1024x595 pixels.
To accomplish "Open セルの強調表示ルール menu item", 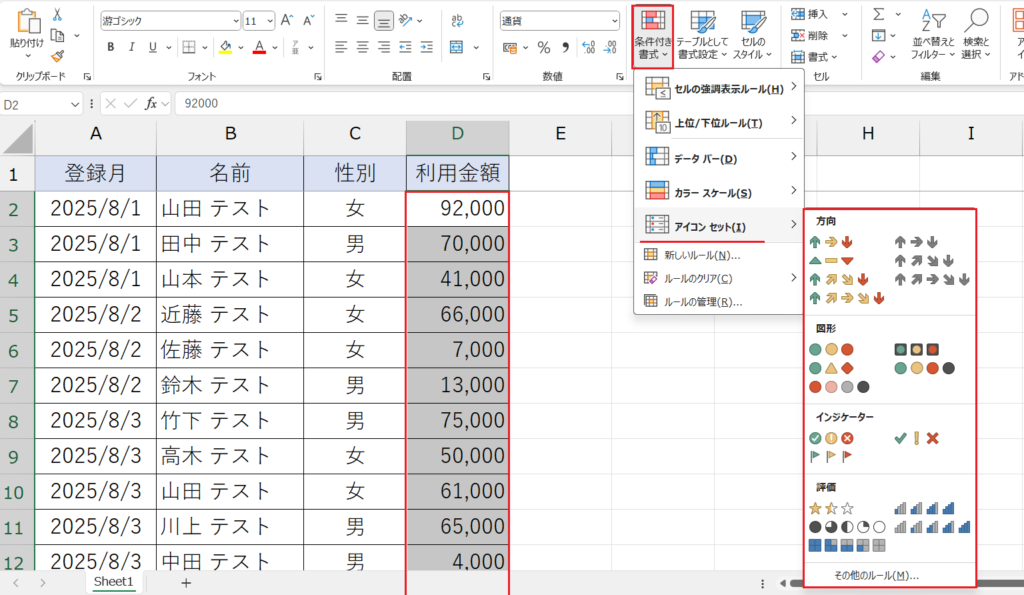I will [x=718, y=88].
